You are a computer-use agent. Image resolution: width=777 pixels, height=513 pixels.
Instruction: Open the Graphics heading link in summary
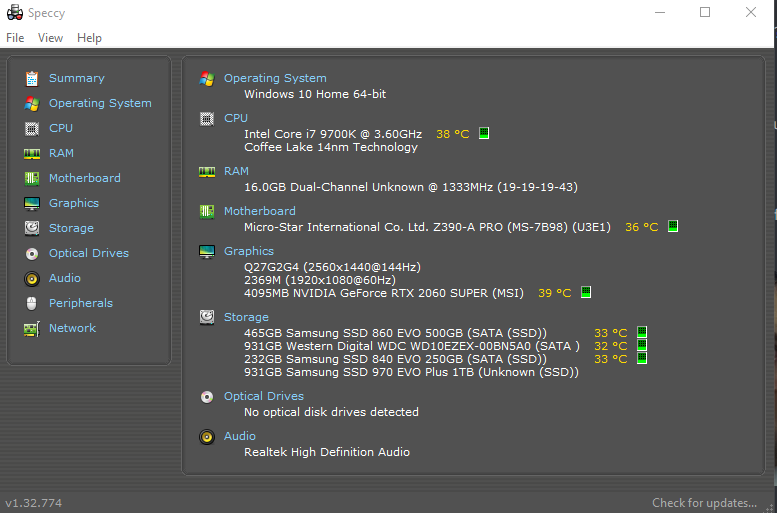pyautogui.click(x=249, y=251)
